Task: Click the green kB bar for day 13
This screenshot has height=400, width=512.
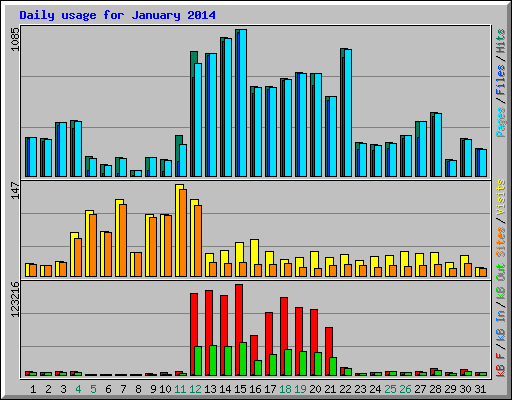Action: tap(213, 360)
